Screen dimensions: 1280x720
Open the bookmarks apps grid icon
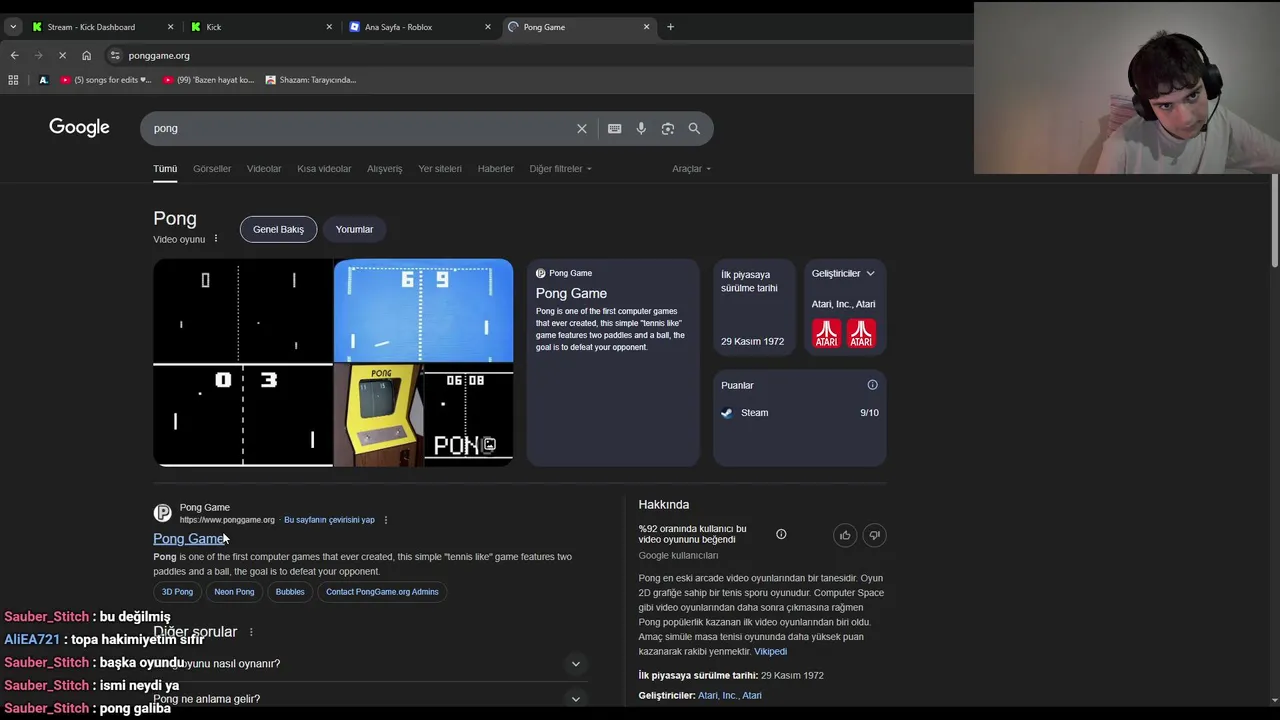coord(13,80)
